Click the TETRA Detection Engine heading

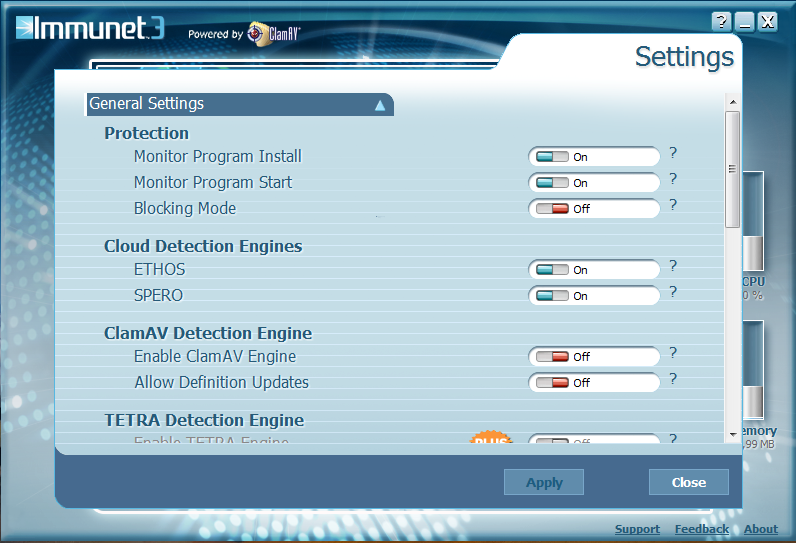click(204, 420)
